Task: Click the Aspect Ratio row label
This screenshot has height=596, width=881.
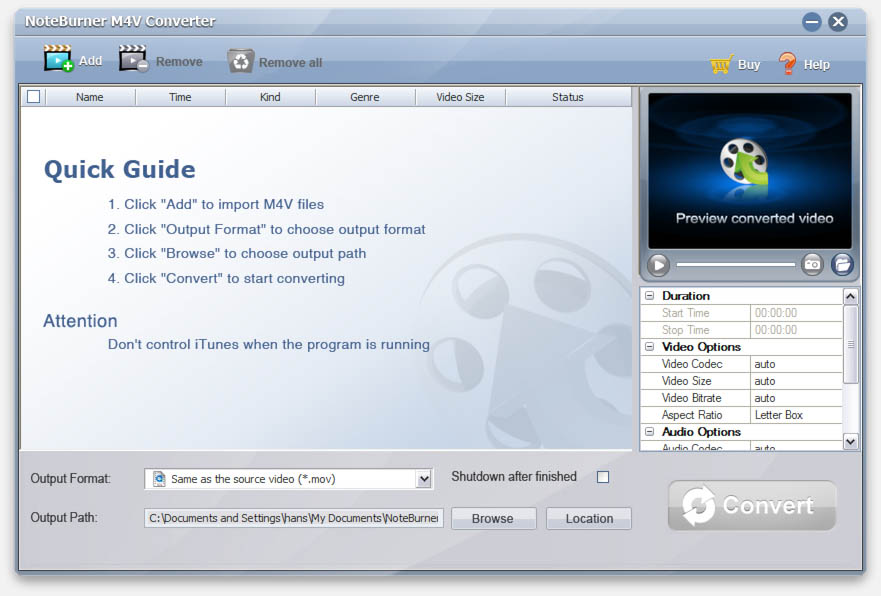Action: pyautogui.click(x=692, y=415)
